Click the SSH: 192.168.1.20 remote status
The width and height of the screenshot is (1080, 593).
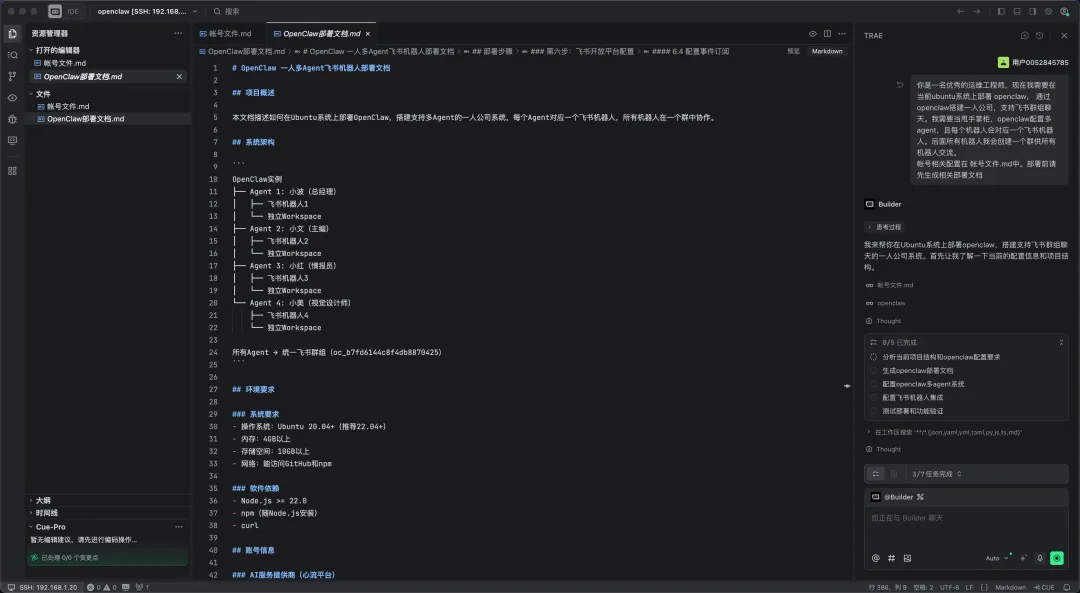tap(43, 587)
